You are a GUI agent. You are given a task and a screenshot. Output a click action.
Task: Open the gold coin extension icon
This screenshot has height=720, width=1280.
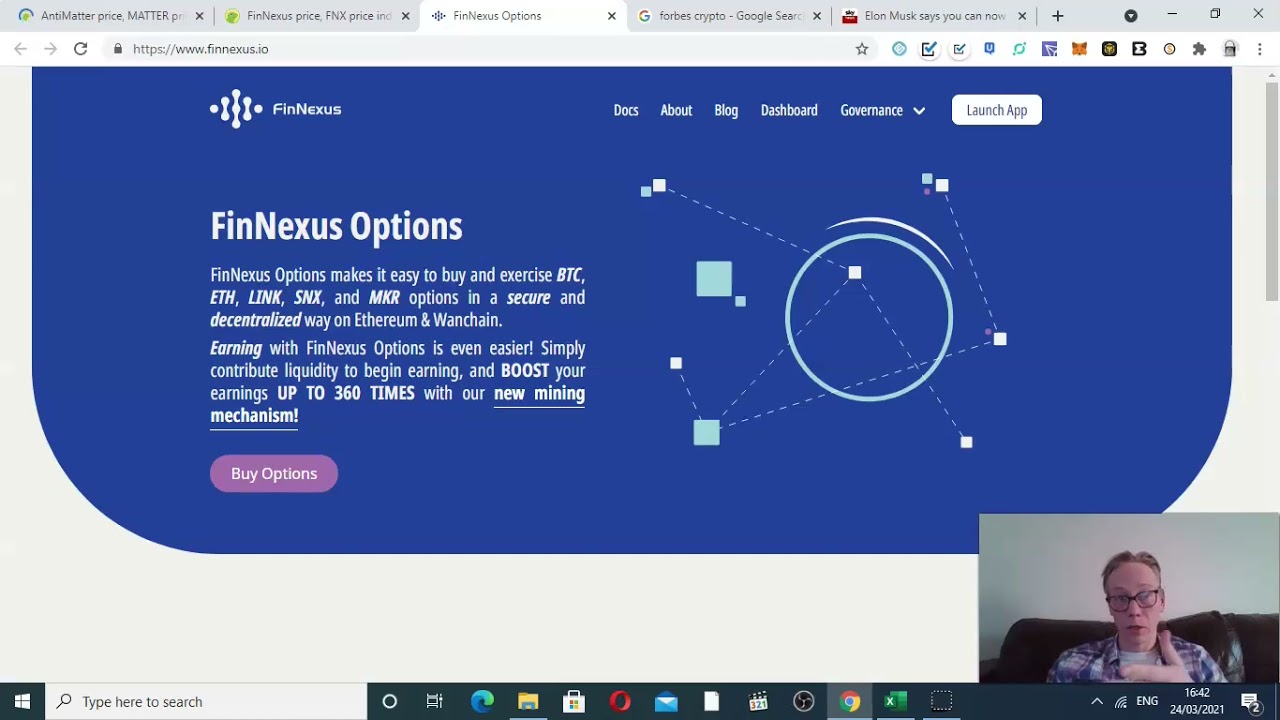(x=1169, y=49)
